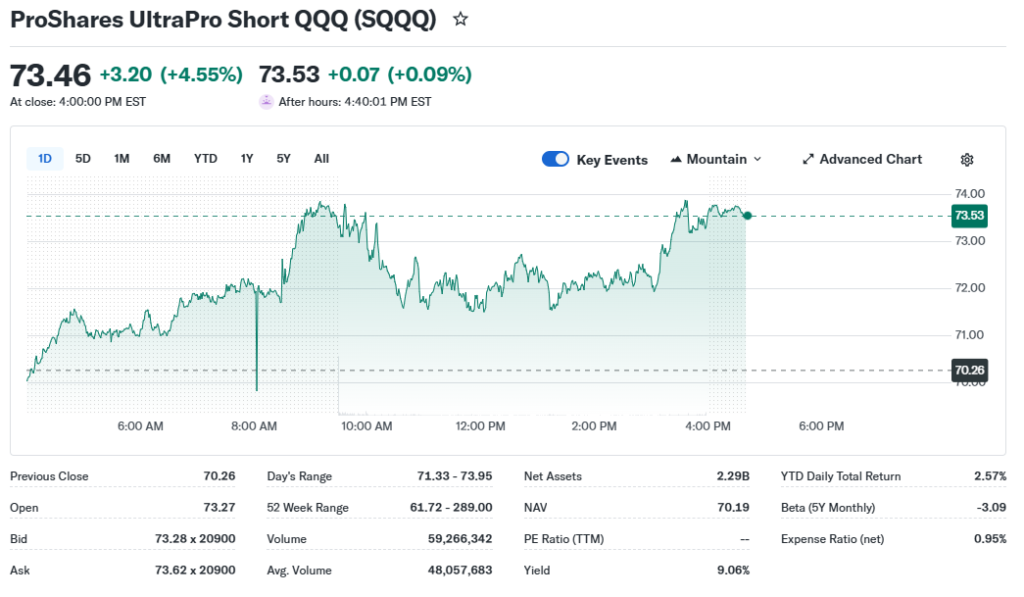Switch to the 5D time range
This screenshot has height=597, width=1024.
(83, 159)
